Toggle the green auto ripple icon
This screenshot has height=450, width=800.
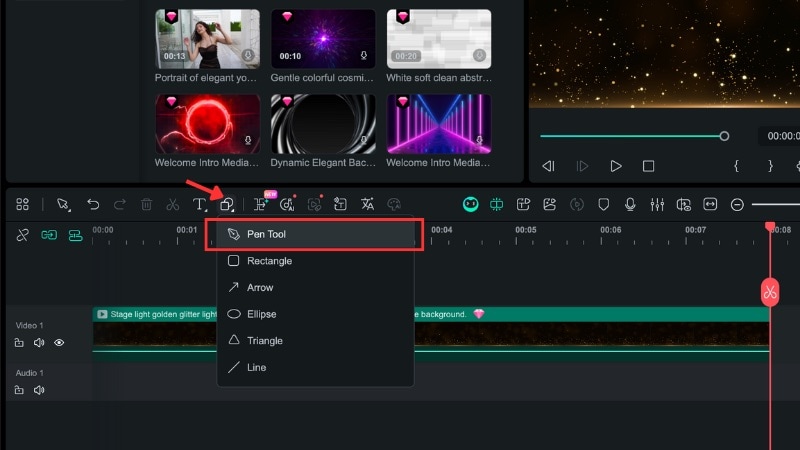tap(496, 205)
